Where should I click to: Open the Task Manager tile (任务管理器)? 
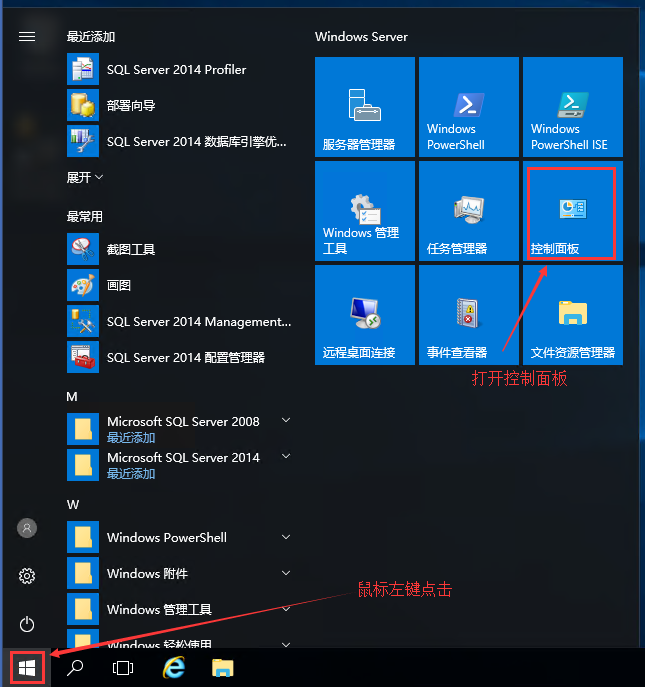468,211
